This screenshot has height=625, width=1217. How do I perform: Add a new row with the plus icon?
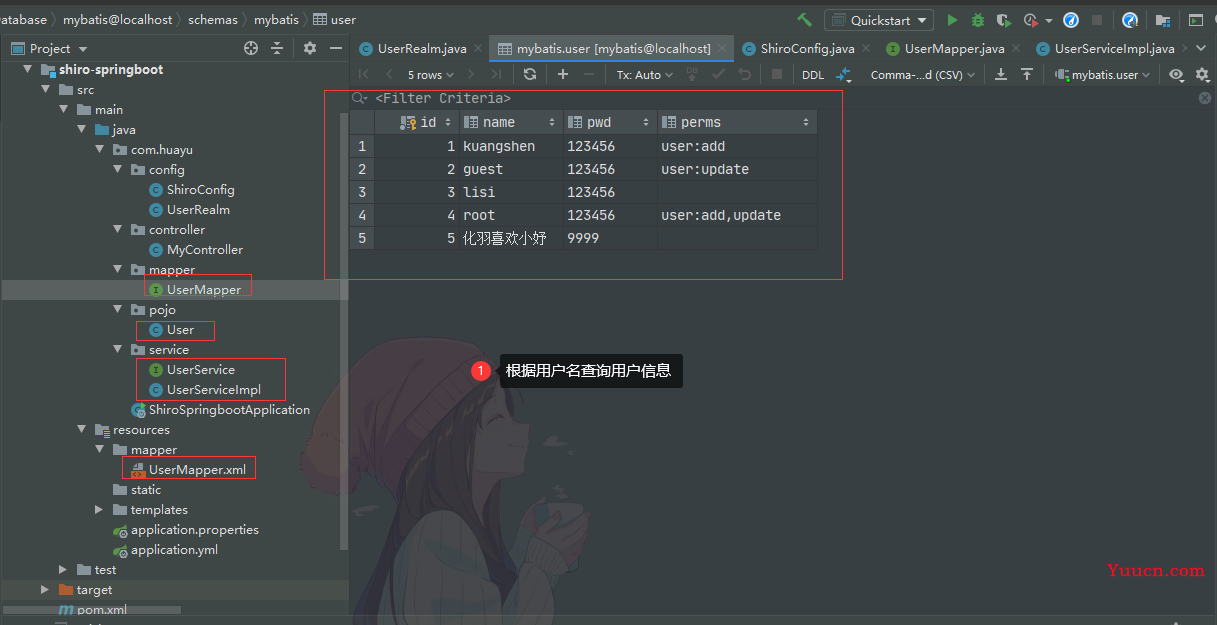pyautogui.click(x=563, y=75)
